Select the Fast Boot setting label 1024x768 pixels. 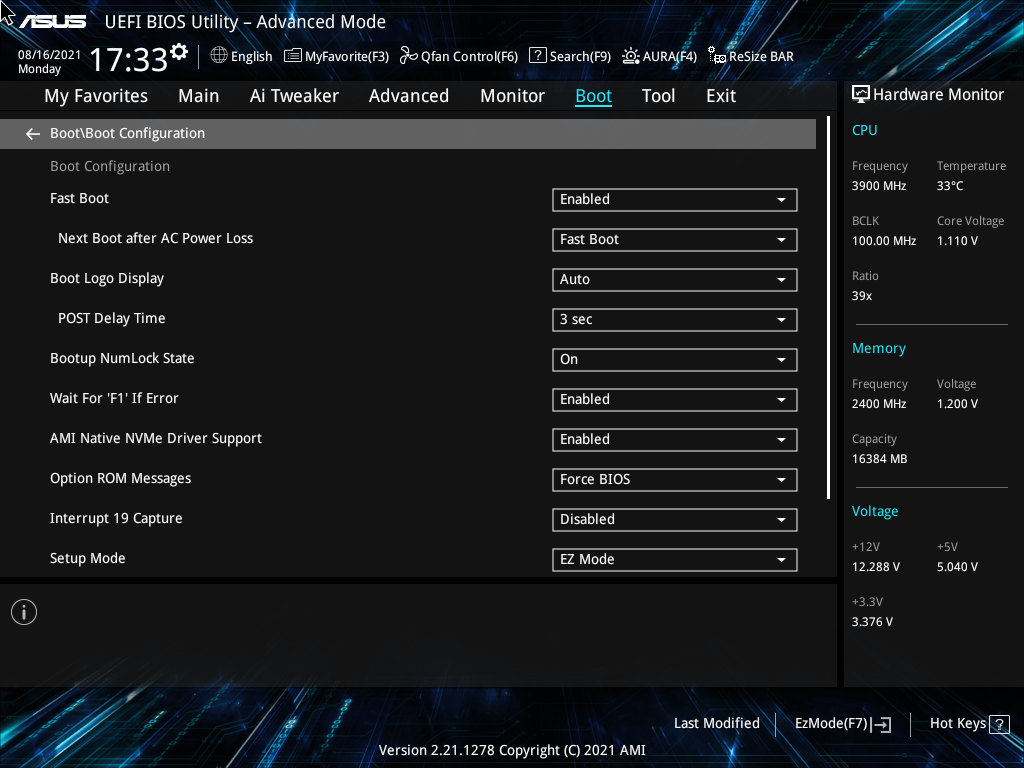(x=79, y=199)
